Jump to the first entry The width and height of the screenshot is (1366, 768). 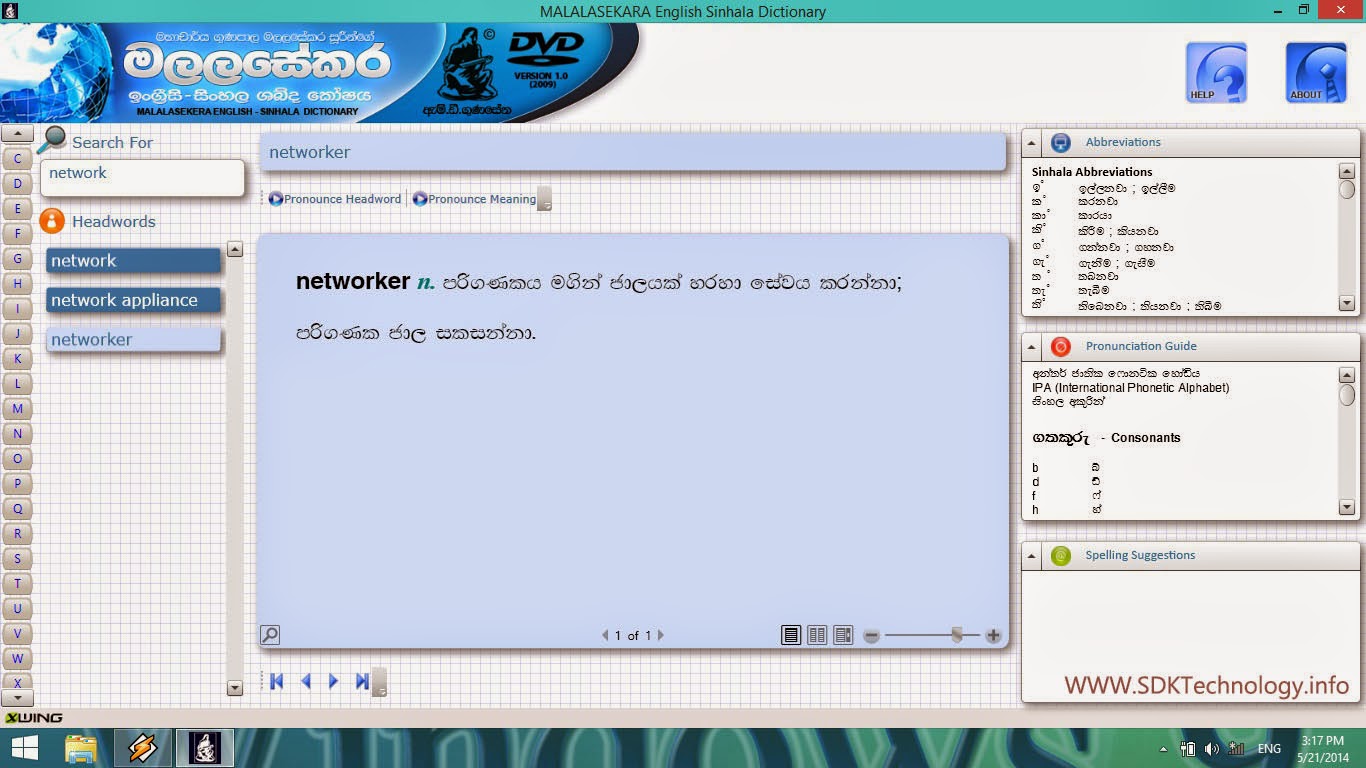[x=277, y=681]
